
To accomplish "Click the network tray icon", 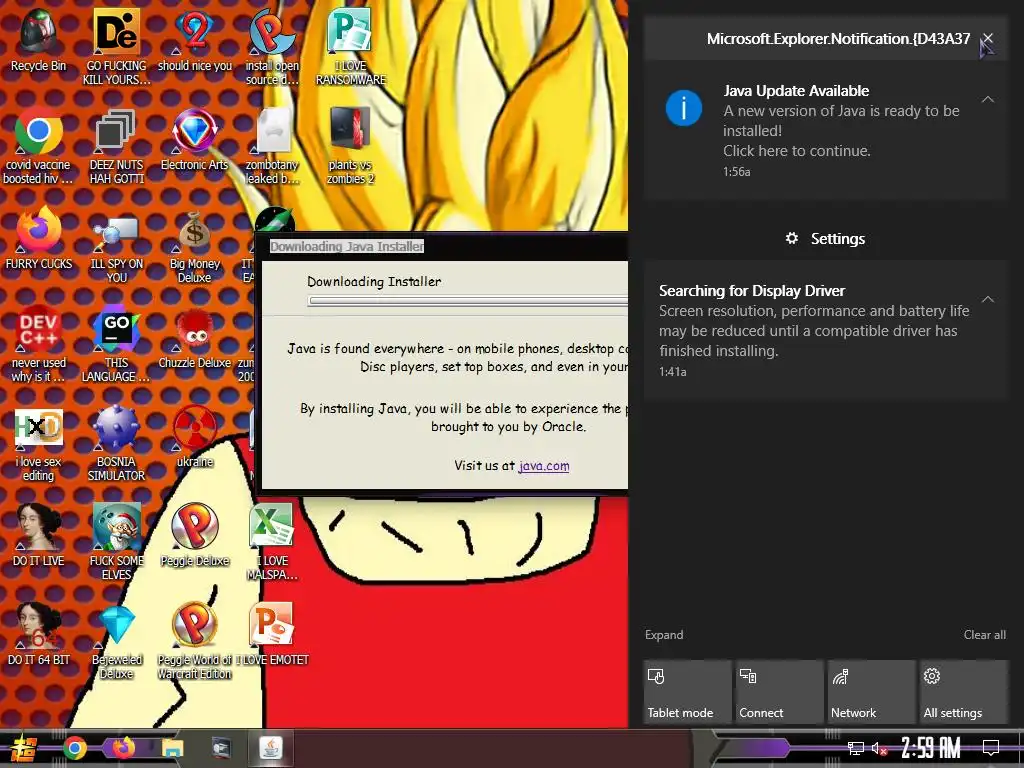I will [856, 748].
